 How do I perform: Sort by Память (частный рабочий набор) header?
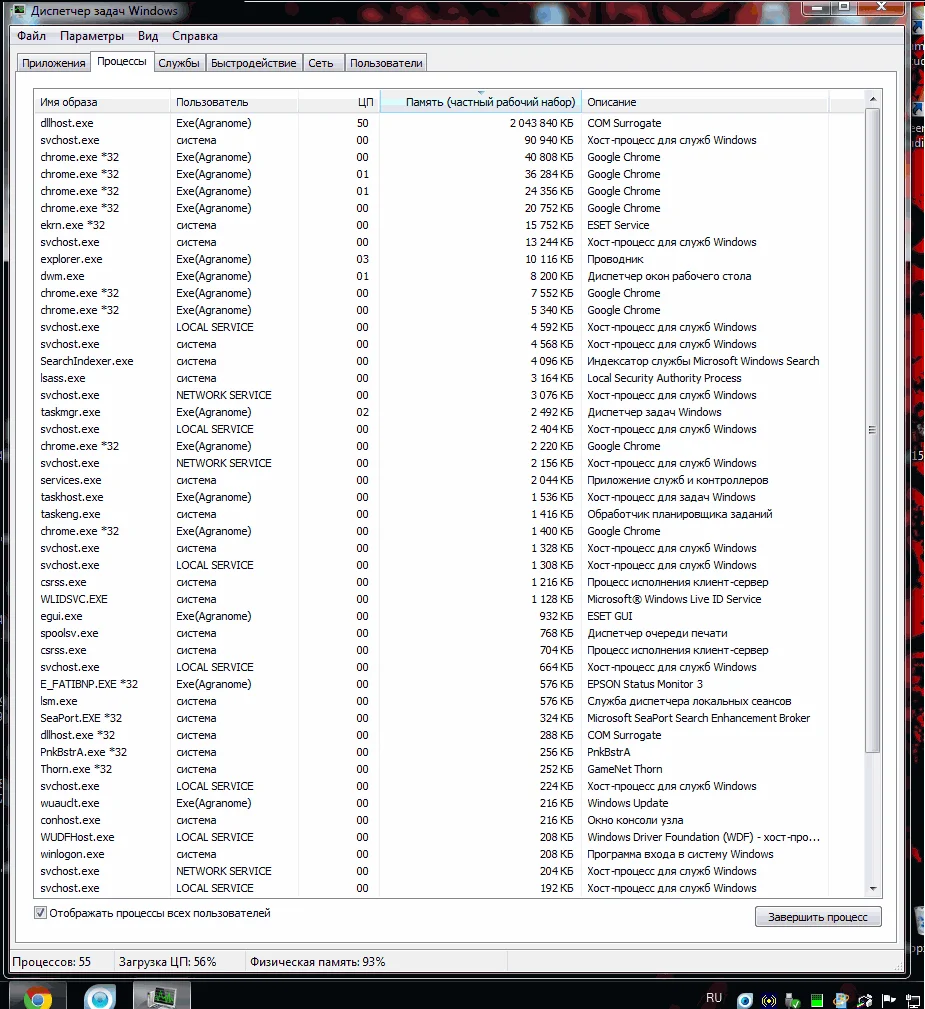tap(481, 102)
